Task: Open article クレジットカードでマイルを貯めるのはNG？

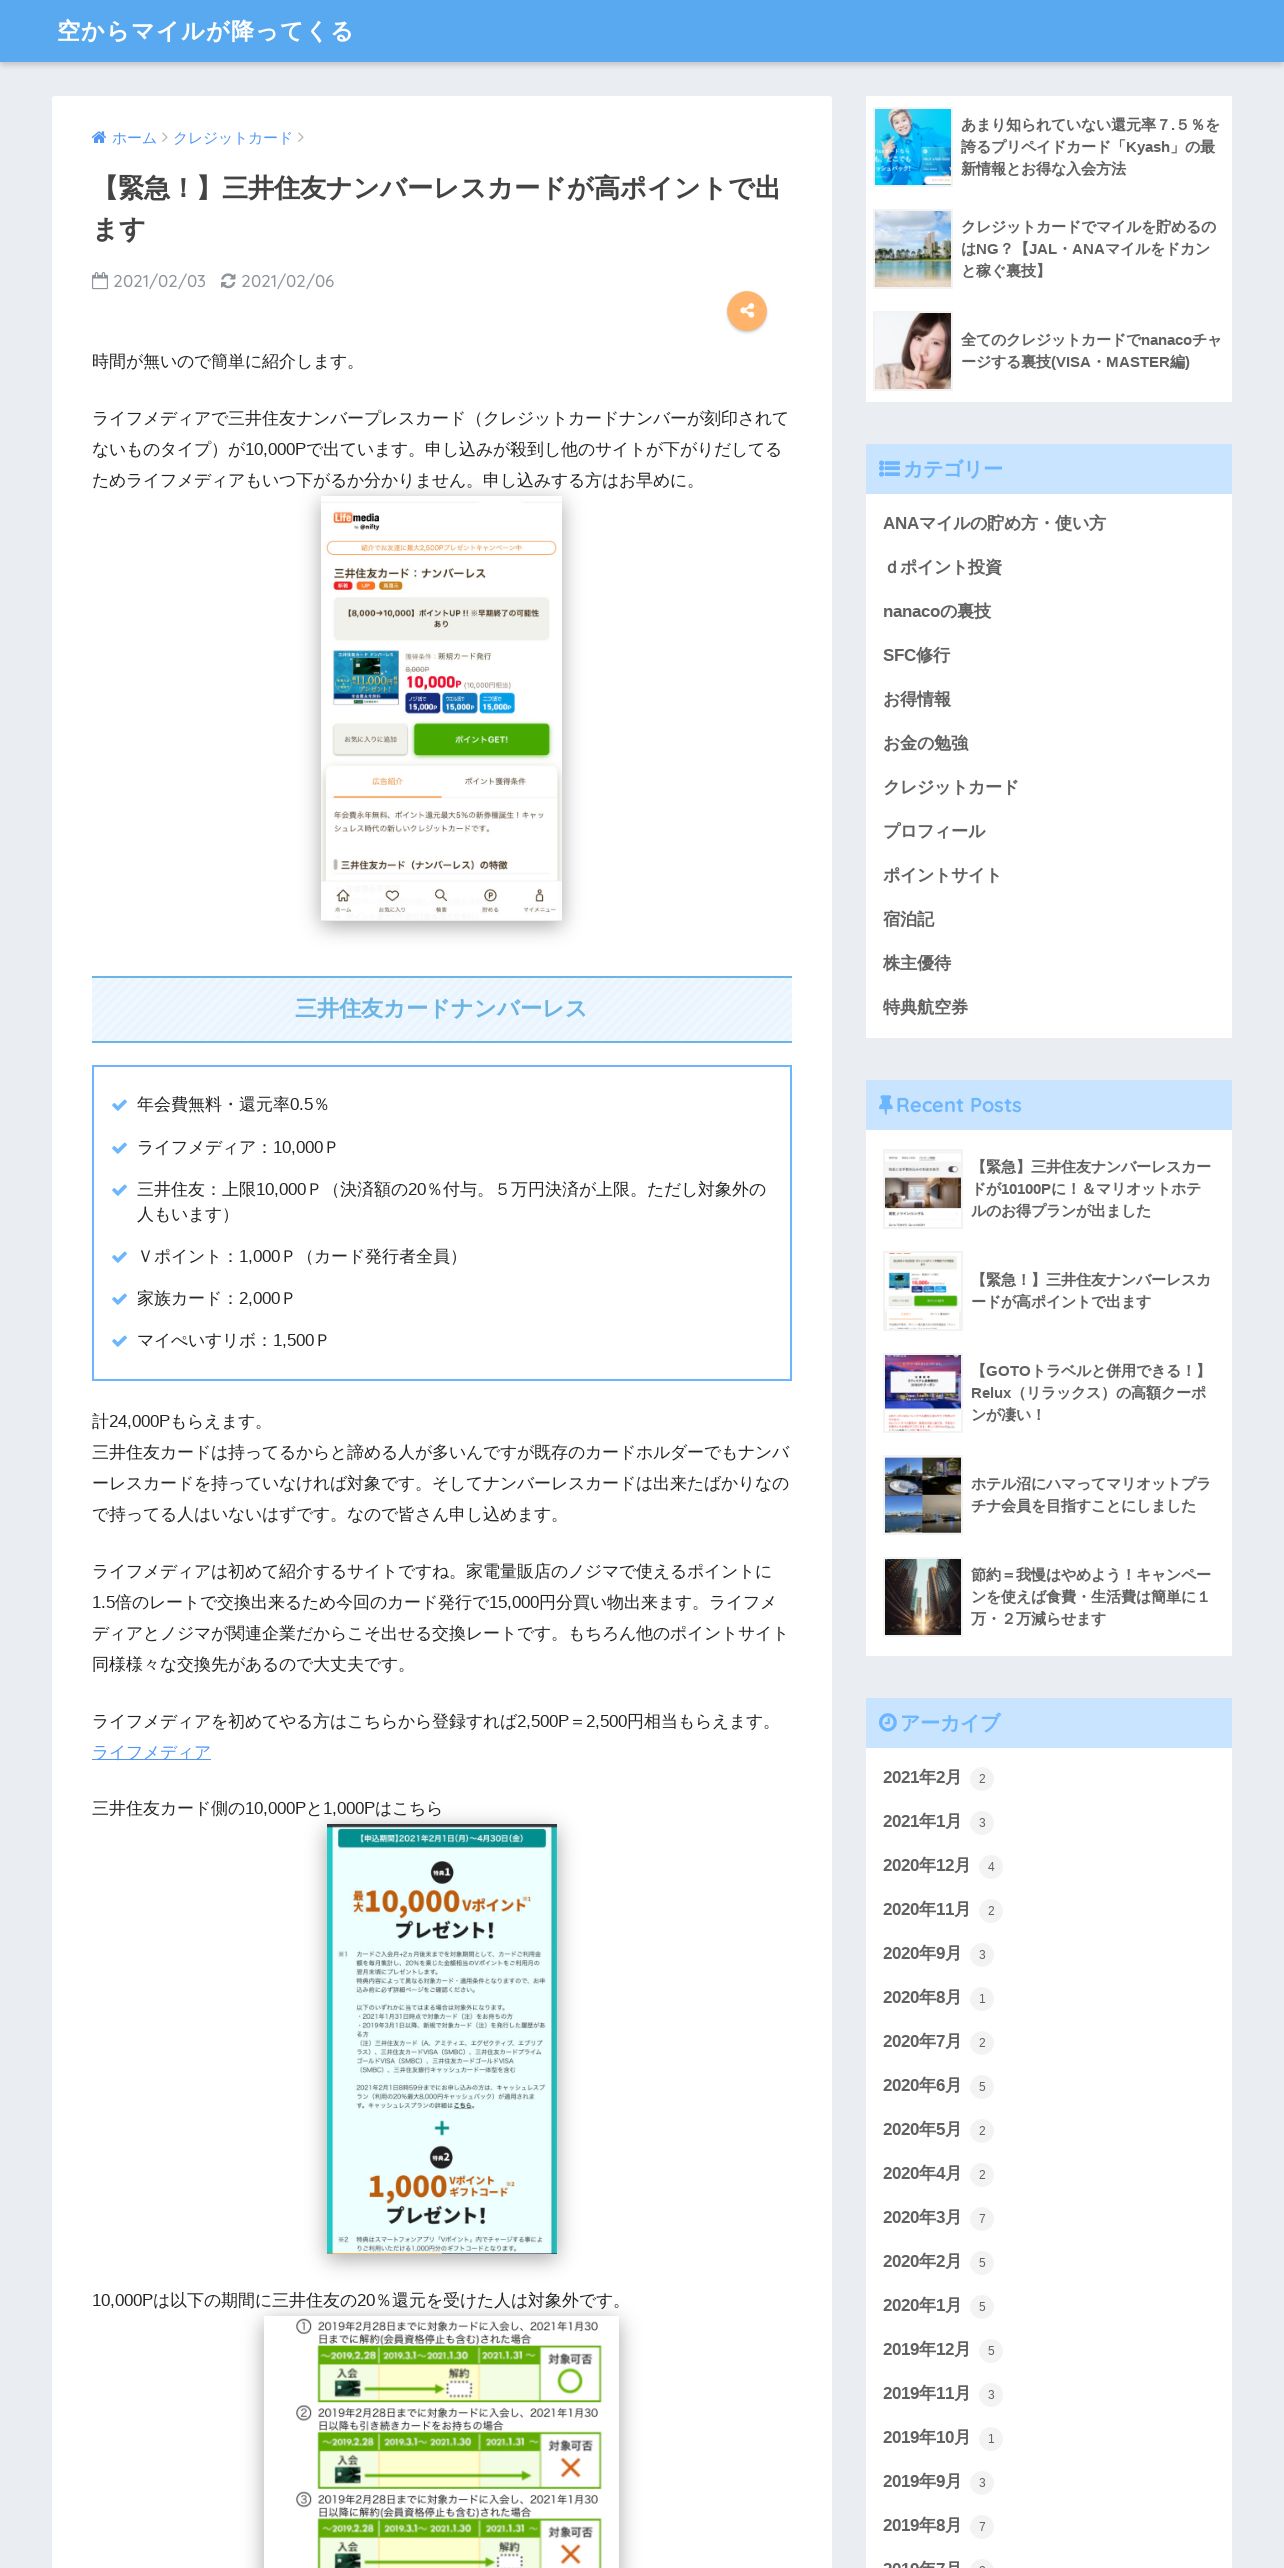Action: coord(1088,249)
